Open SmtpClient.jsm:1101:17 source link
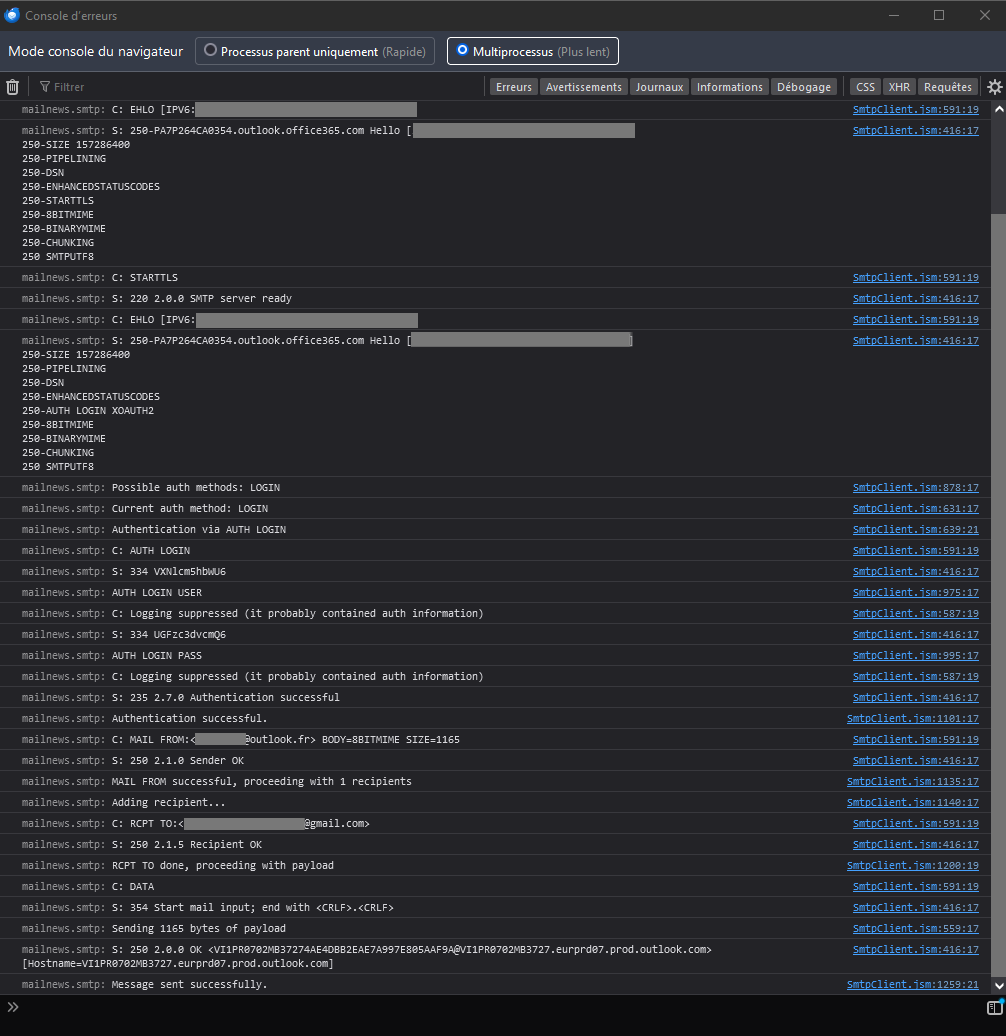Image resolution: width=1006 pixels, height=1036 pixels. pos(913,718)
